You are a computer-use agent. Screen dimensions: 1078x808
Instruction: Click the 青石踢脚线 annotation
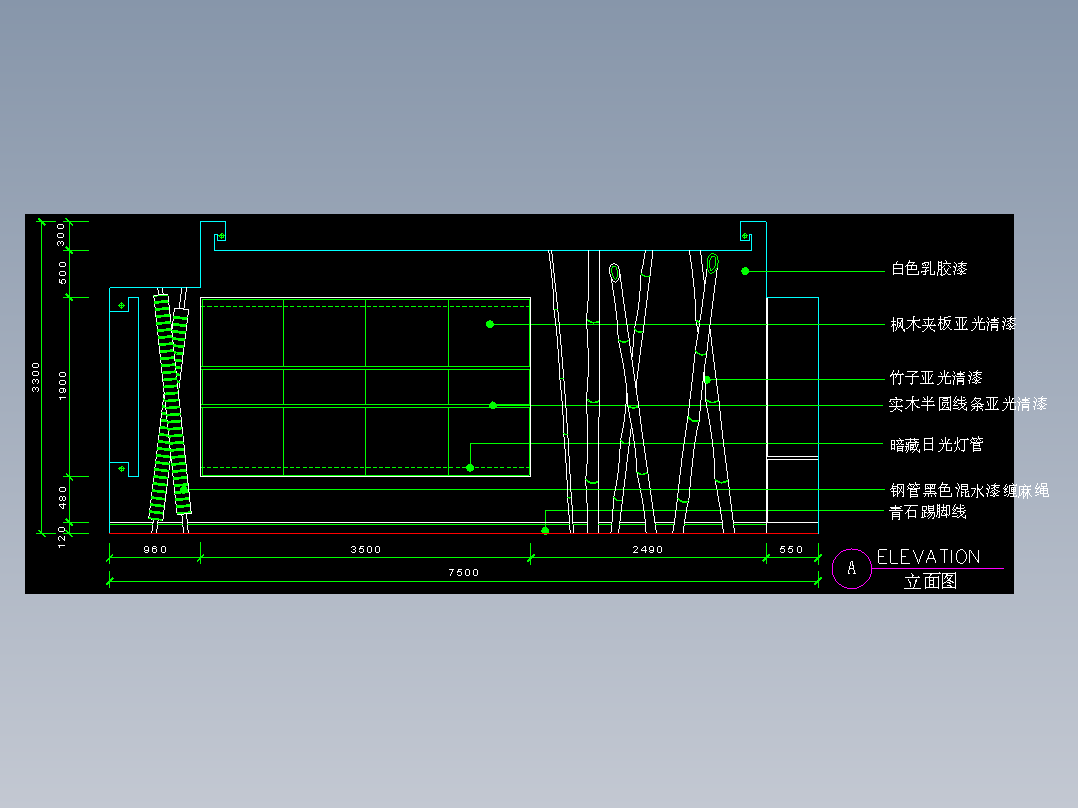tap(927, 512)
